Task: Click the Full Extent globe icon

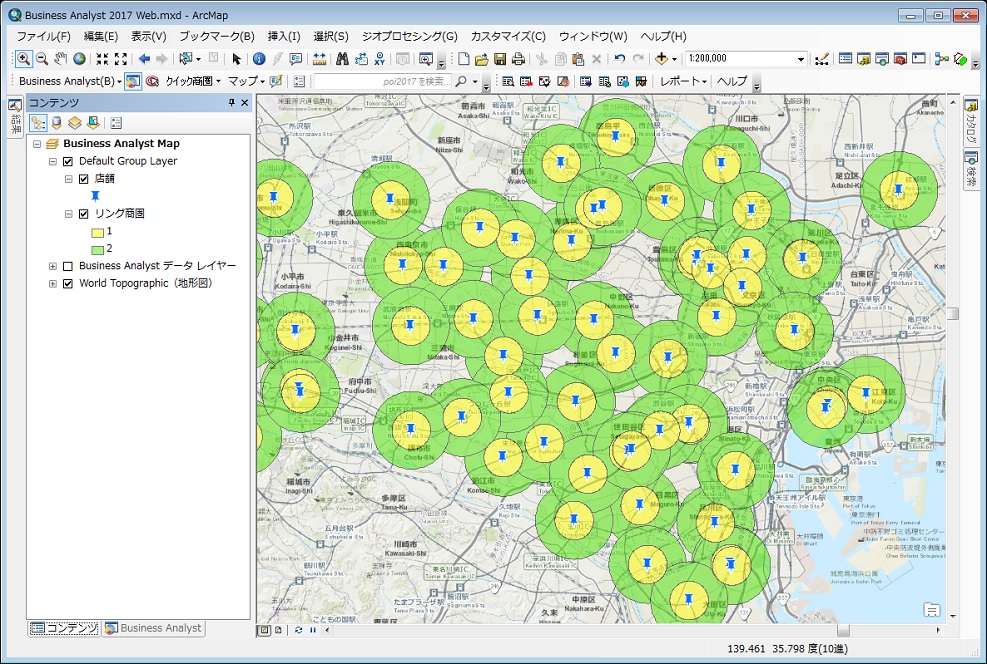Action: click(79, 59)
